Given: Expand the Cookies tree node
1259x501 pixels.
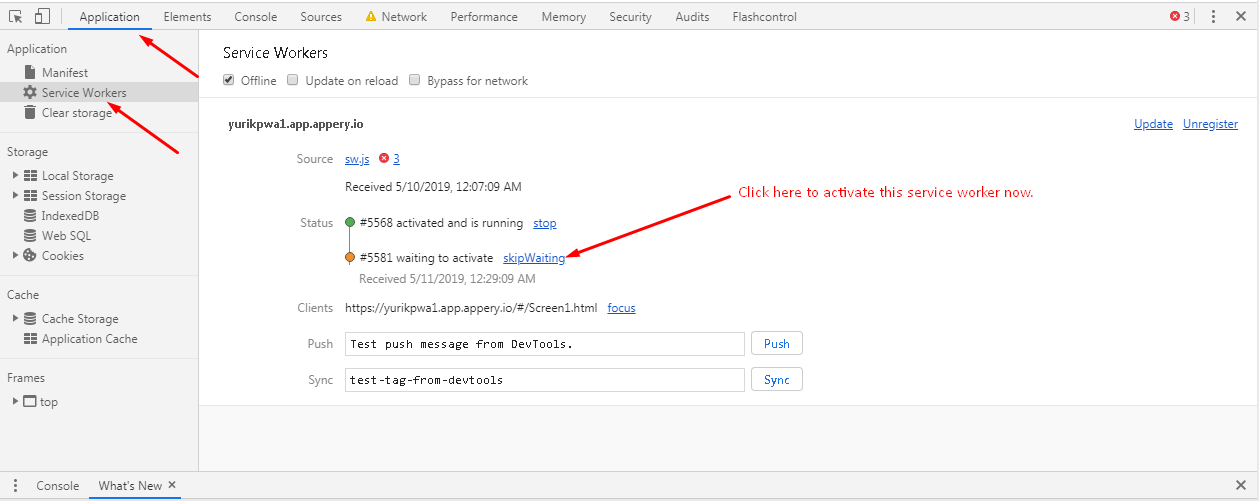Looking at the screenshot, I should coord(15,255).
